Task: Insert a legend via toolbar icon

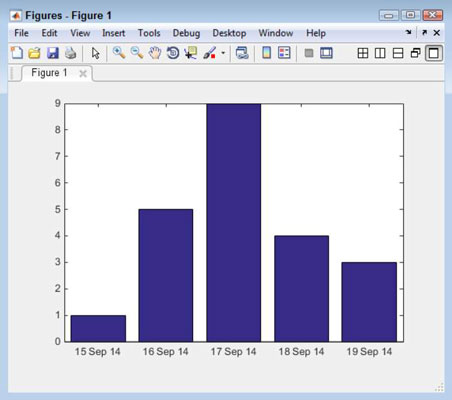Action: point(284,53)
